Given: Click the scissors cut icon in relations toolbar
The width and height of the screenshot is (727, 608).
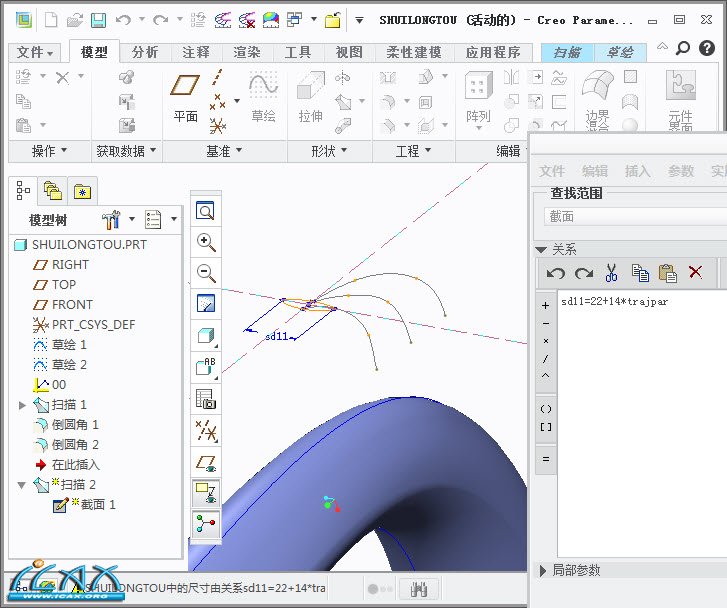Looking at the screenshot, I should point(612,272).
